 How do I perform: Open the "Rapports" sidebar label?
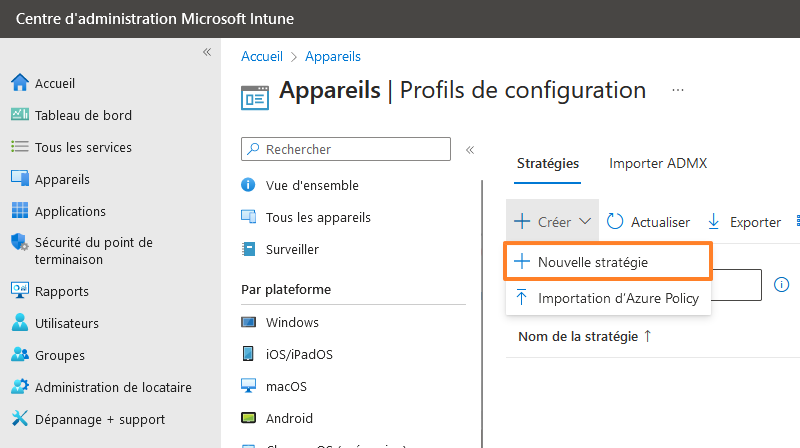pyautogui.click(x=62, y=291)
